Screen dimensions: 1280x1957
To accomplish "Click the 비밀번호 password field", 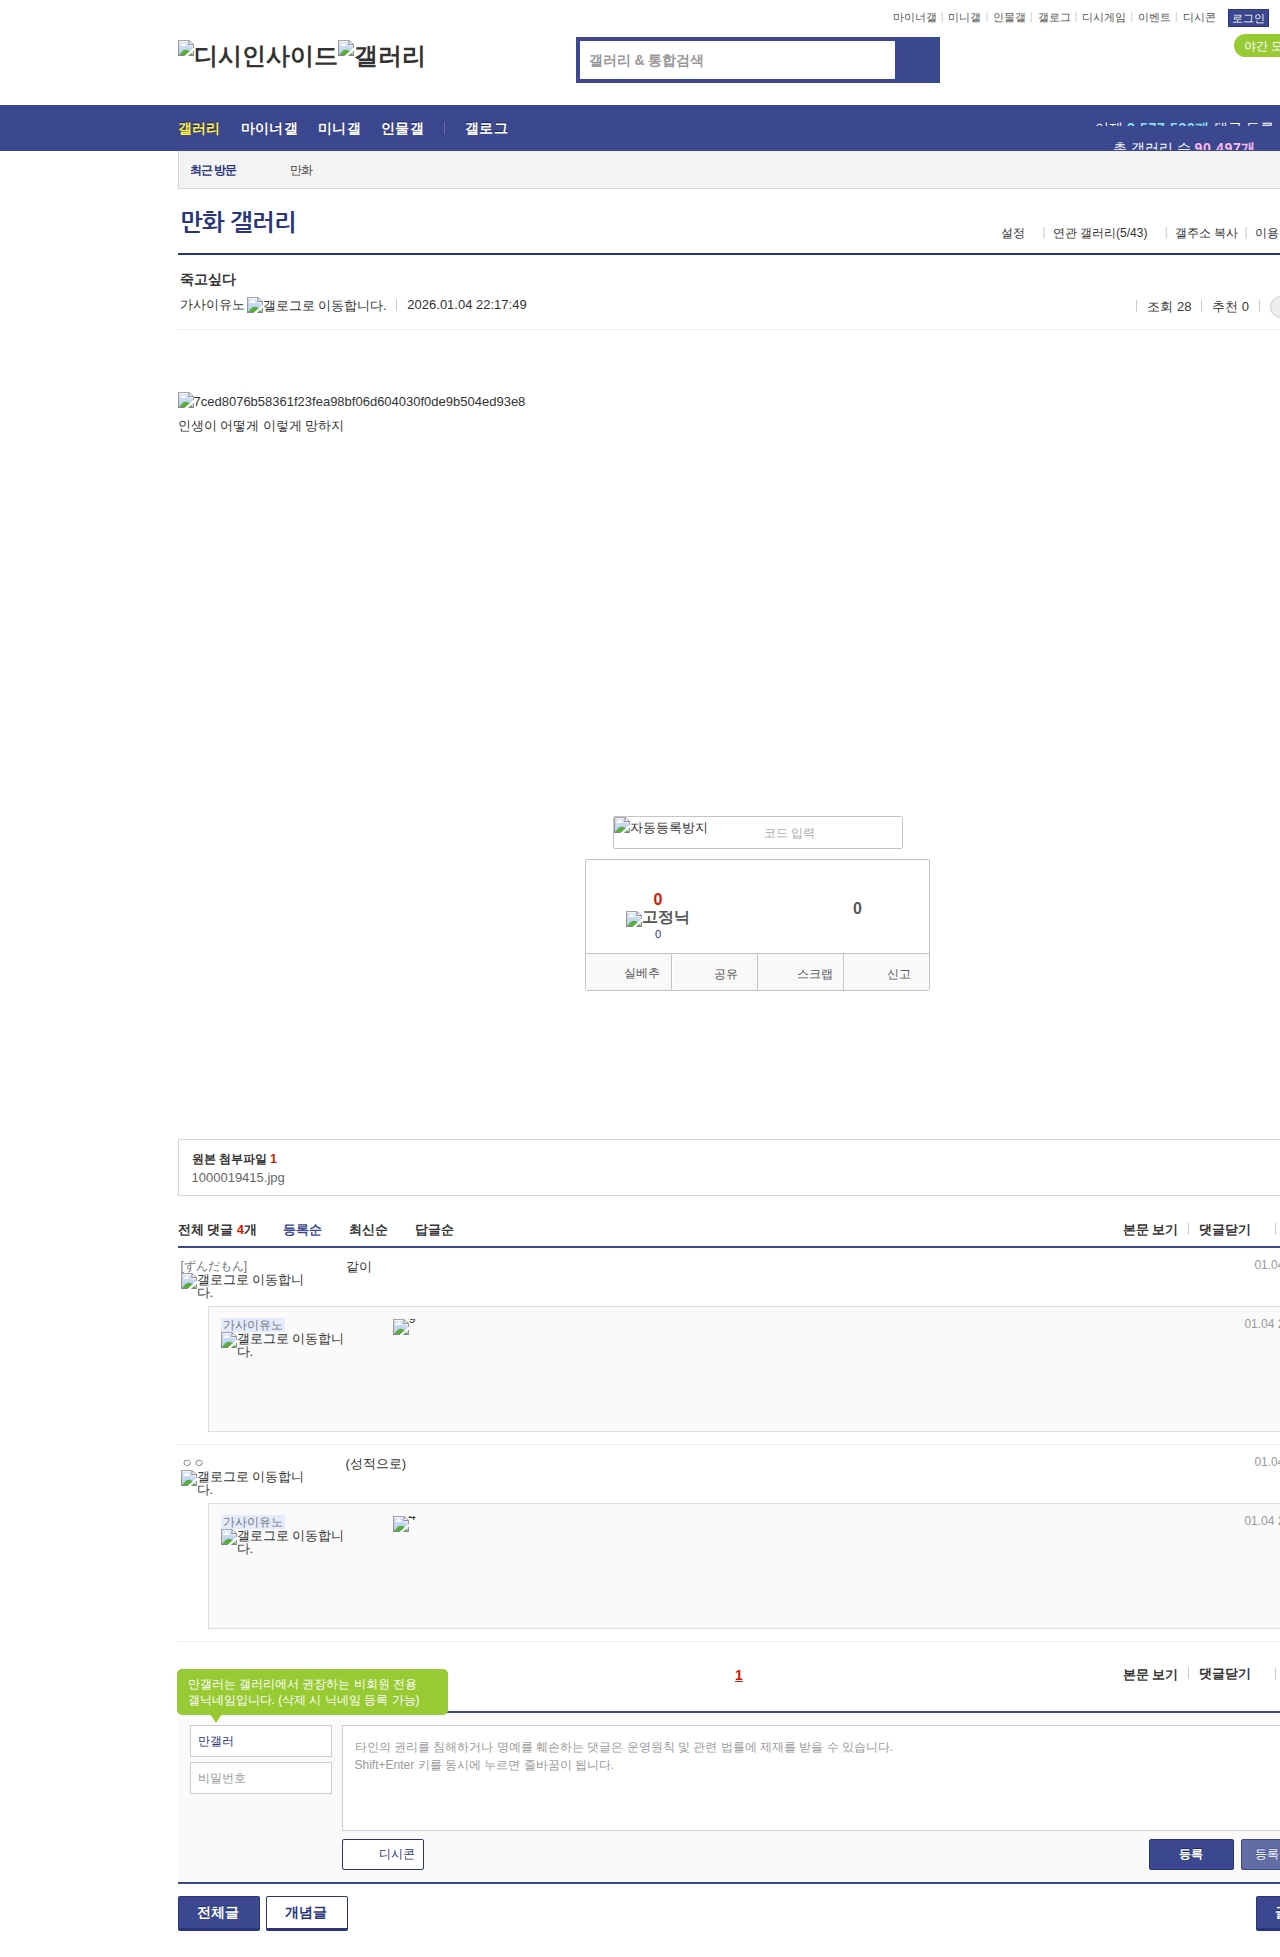I will pyautogui.click(x=261, y=1778).
